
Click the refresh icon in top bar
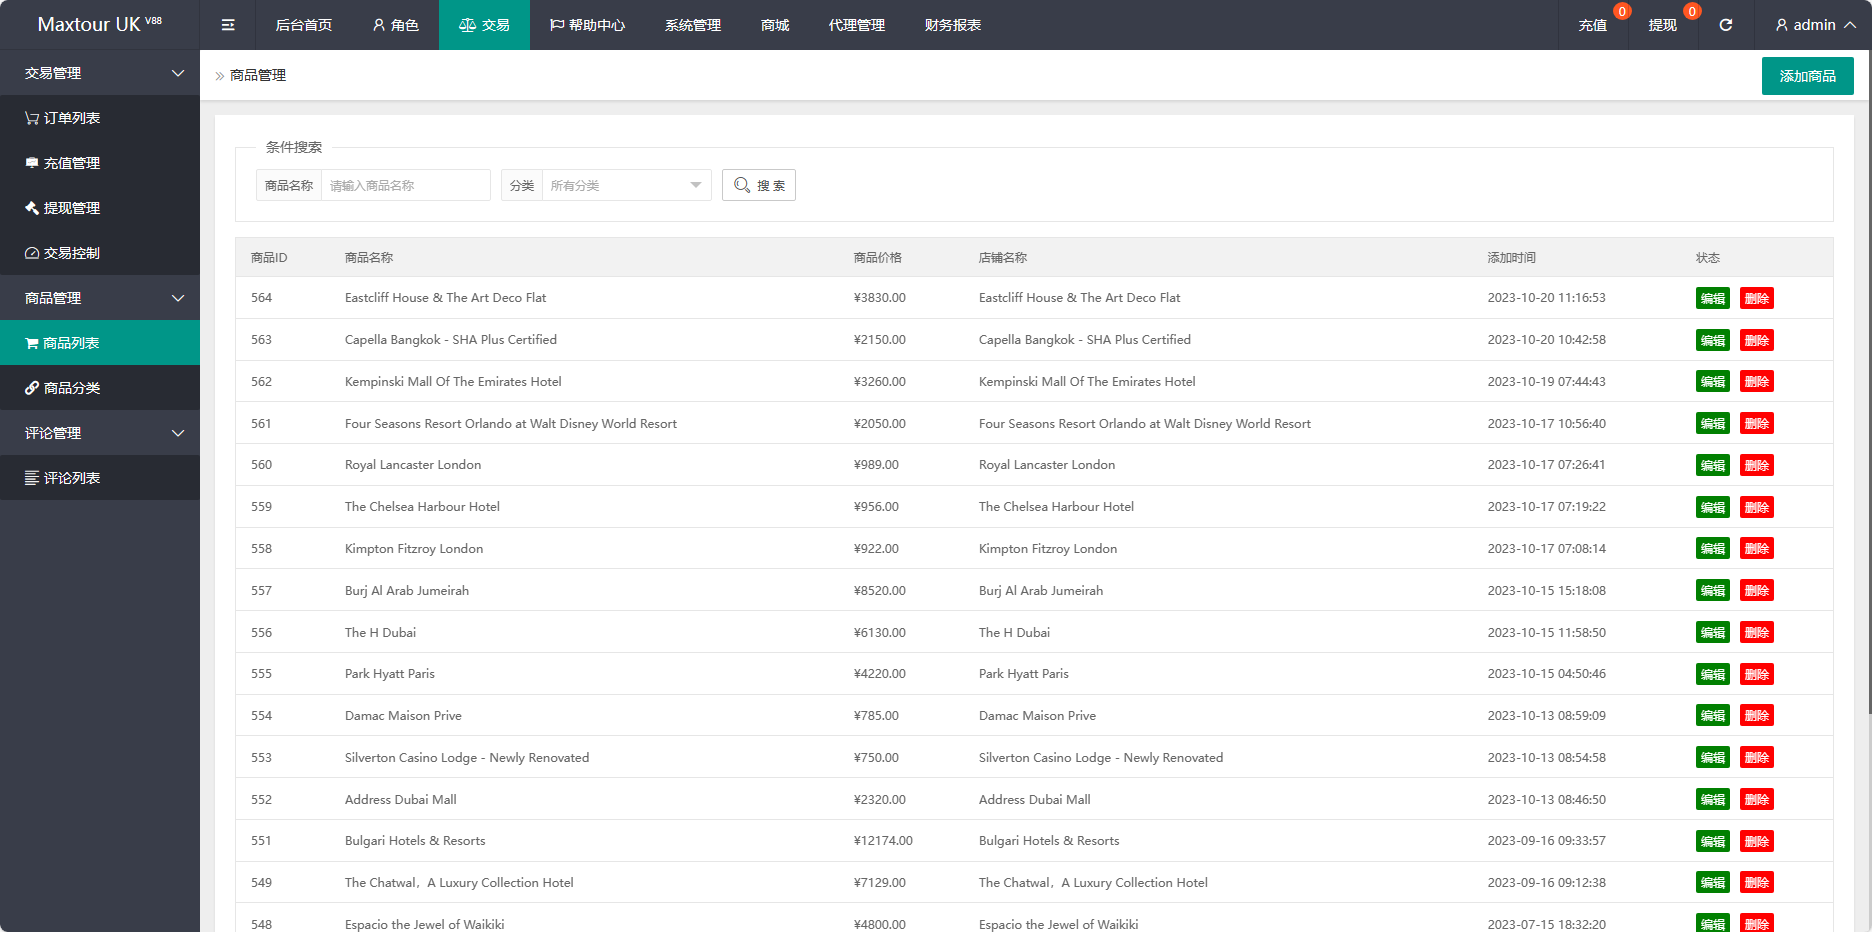click(1726, 25)
